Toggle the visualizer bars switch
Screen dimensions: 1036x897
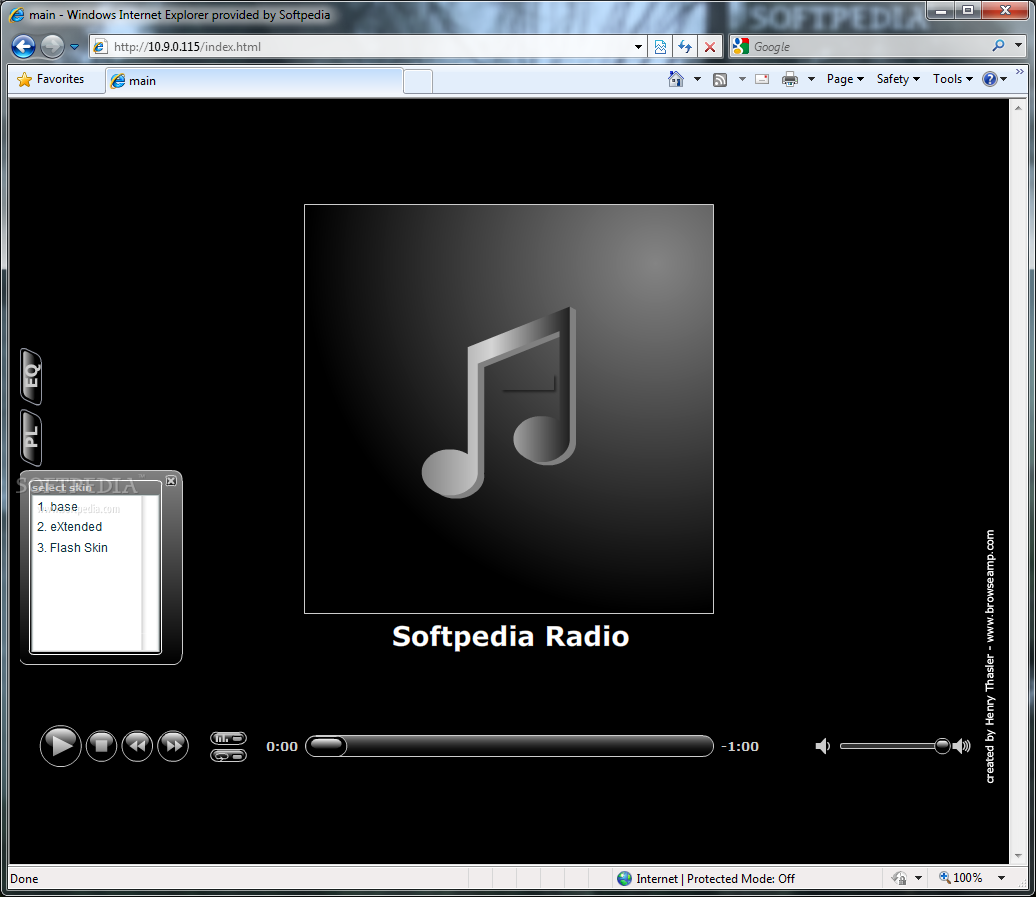coord(229,738)
